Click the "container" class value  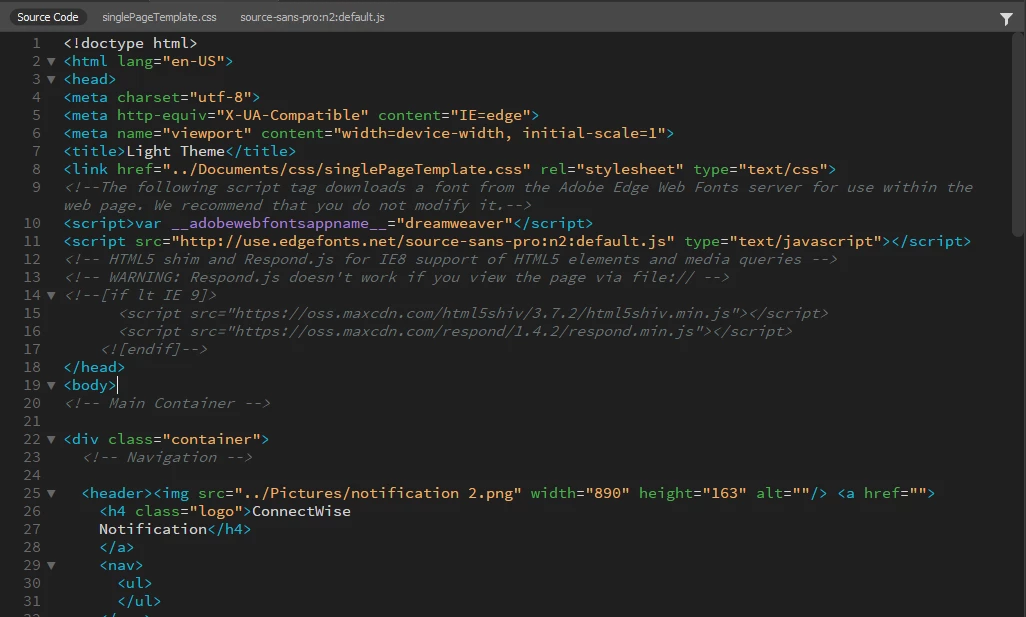tap(211, 439)
